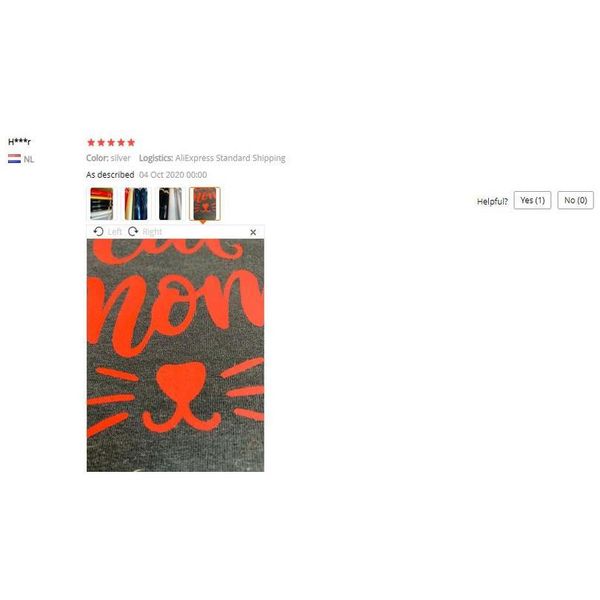Click the rotate left arrow icon
This screenshot has width=600, height=600.
pyautogui.click(x=98, y=232)
